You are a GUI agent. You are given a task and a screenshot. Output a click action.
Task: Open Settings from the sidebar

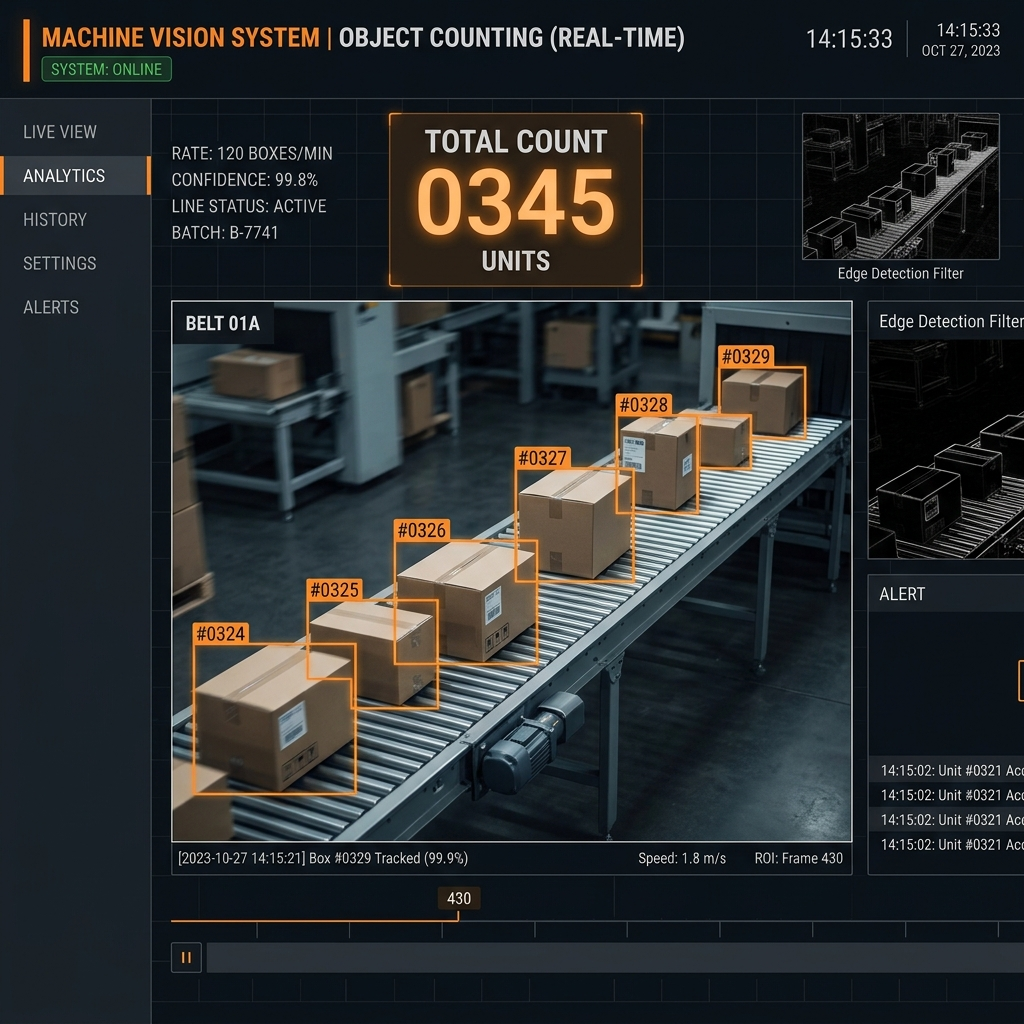pyautogui.click(x=59, y=263)
